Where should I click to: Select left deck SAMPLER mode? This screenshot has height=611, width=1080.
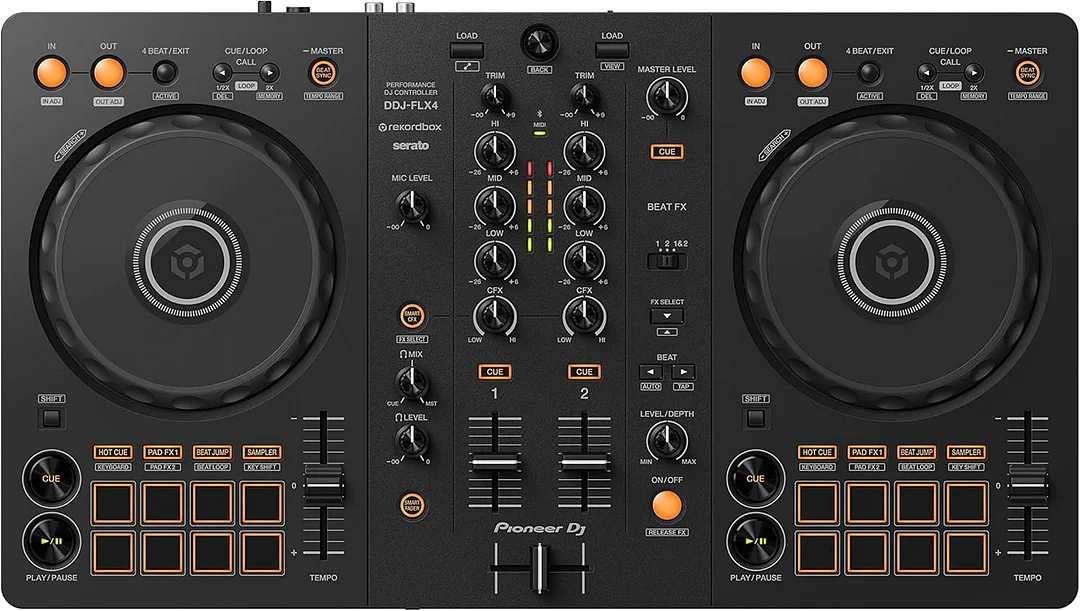pos(262,453)
